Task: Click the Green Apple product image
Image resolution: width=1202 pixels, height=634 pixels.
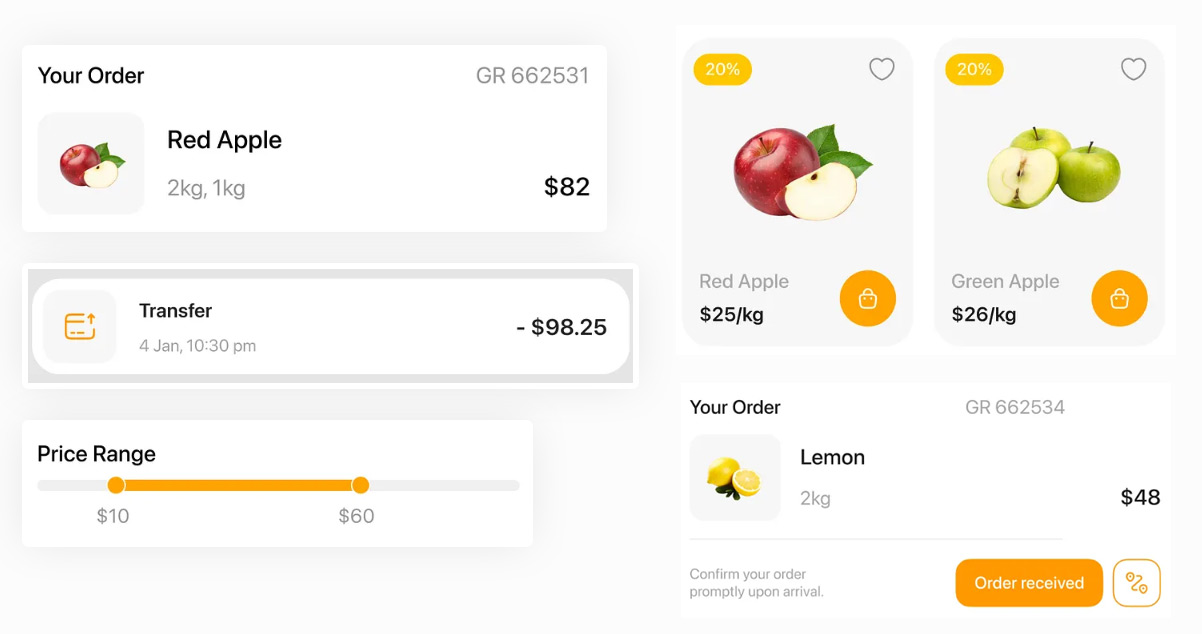Action: [x=1053, y=168]
